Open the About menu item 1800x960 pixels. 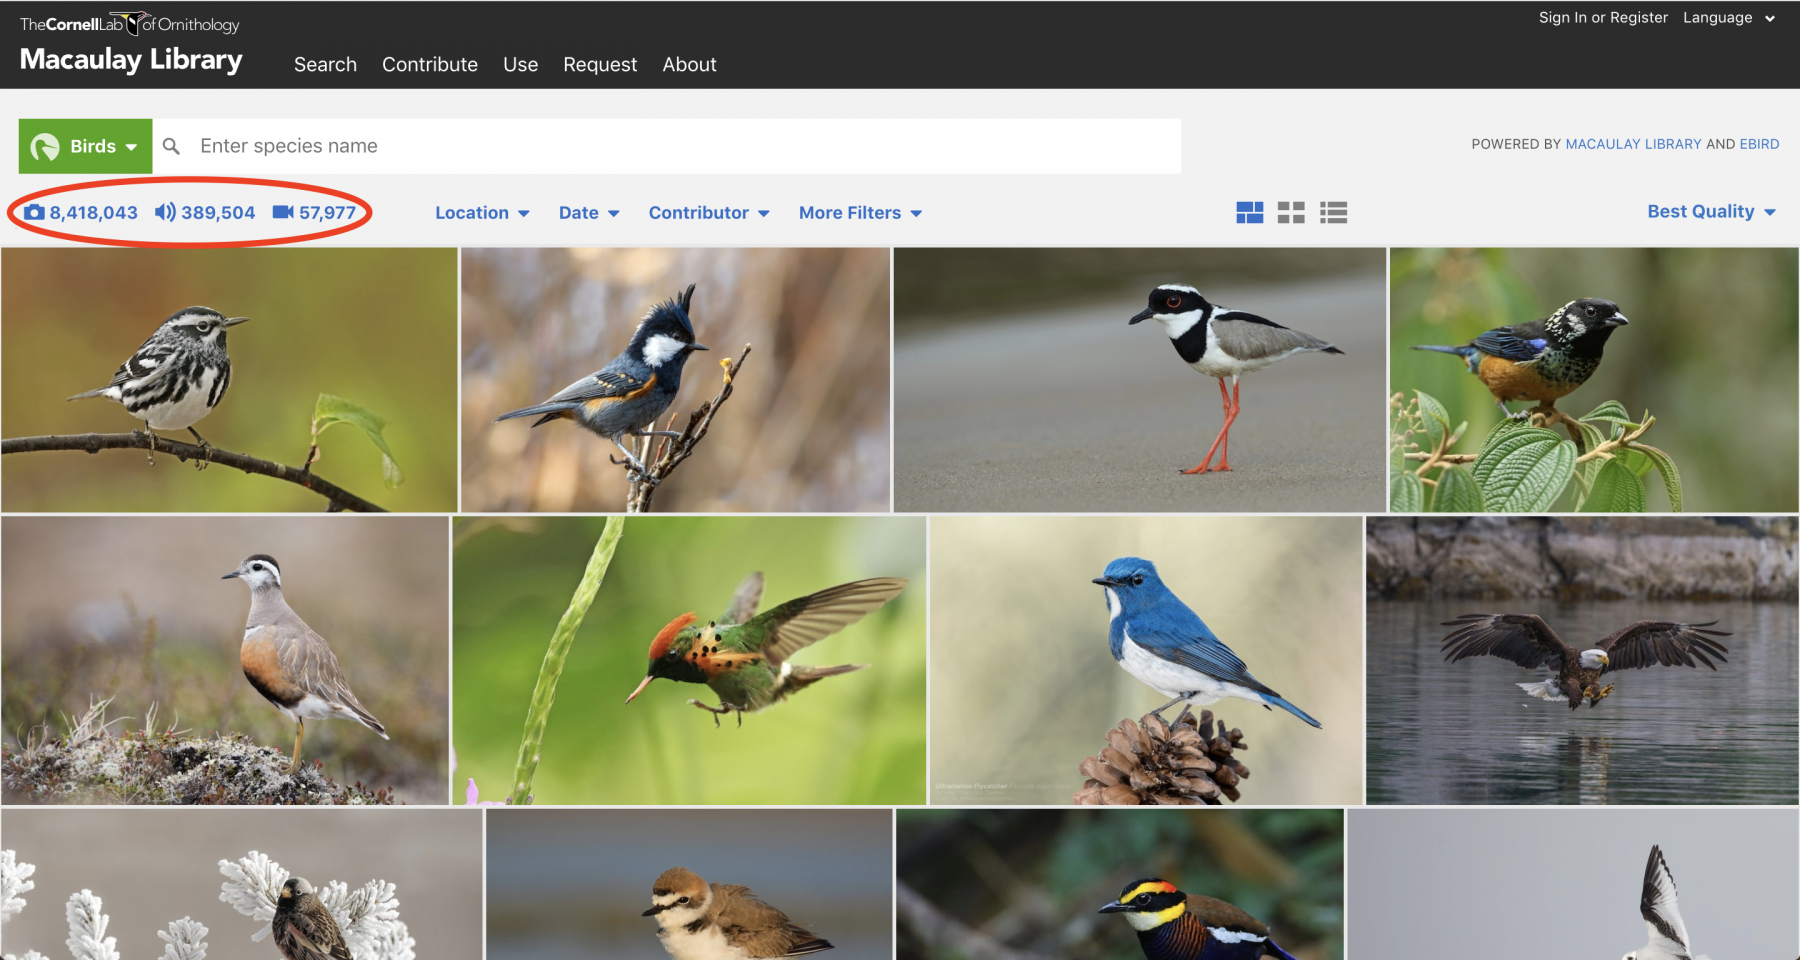tap(689, 64)
